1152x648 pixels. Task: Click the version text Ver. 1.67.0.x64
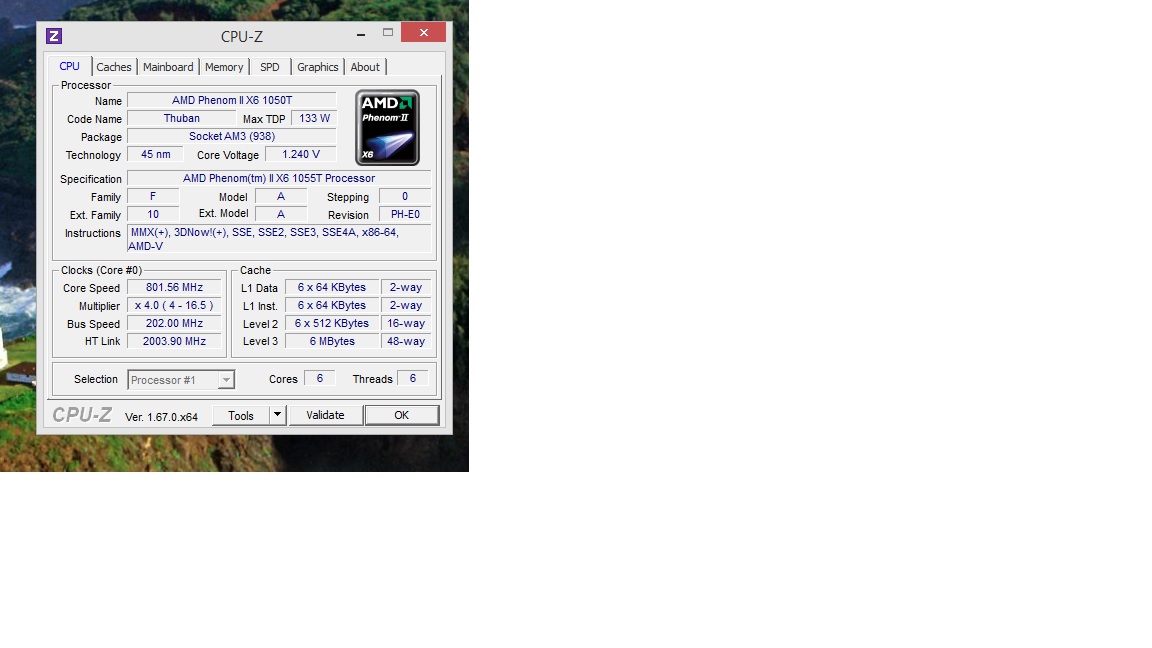coord(162,417)
